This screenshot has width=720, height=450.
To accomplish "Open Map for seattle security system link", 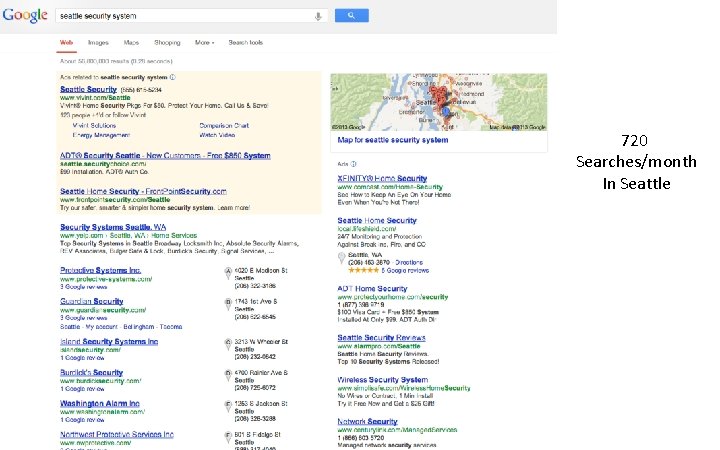I will [393, 140].
